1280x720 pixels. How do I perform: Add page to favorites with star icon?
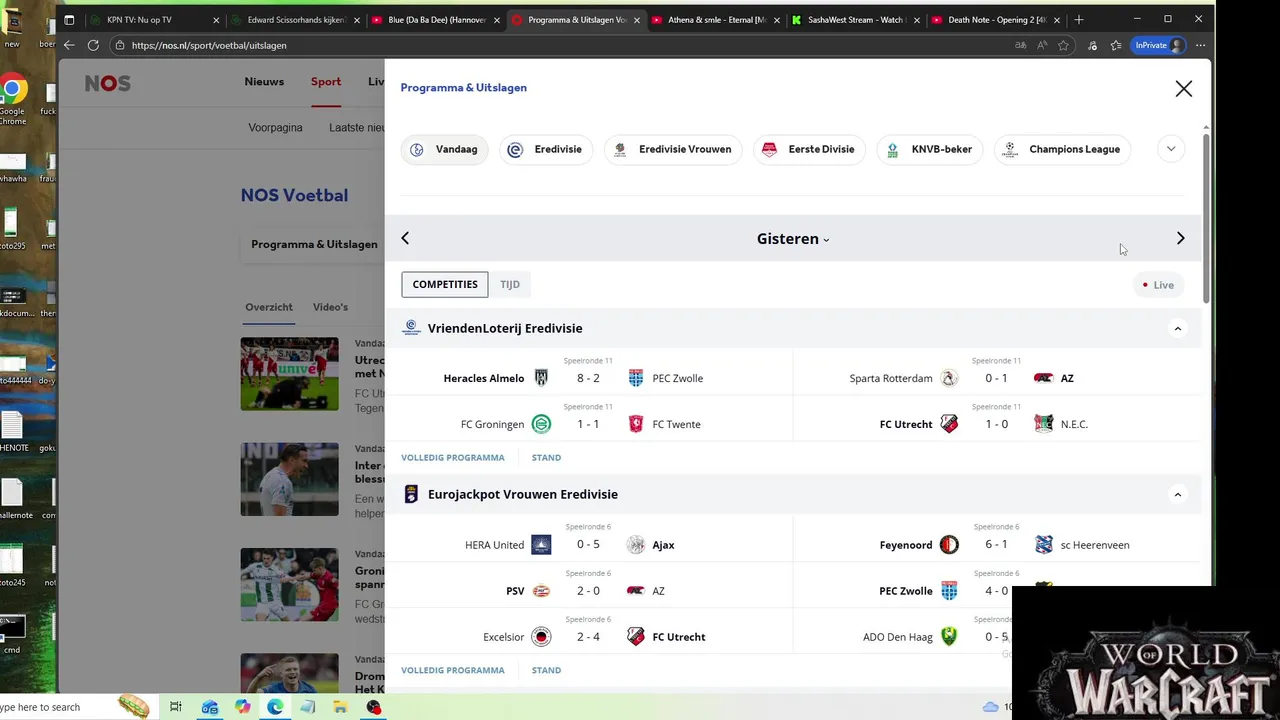point(1063,45)
